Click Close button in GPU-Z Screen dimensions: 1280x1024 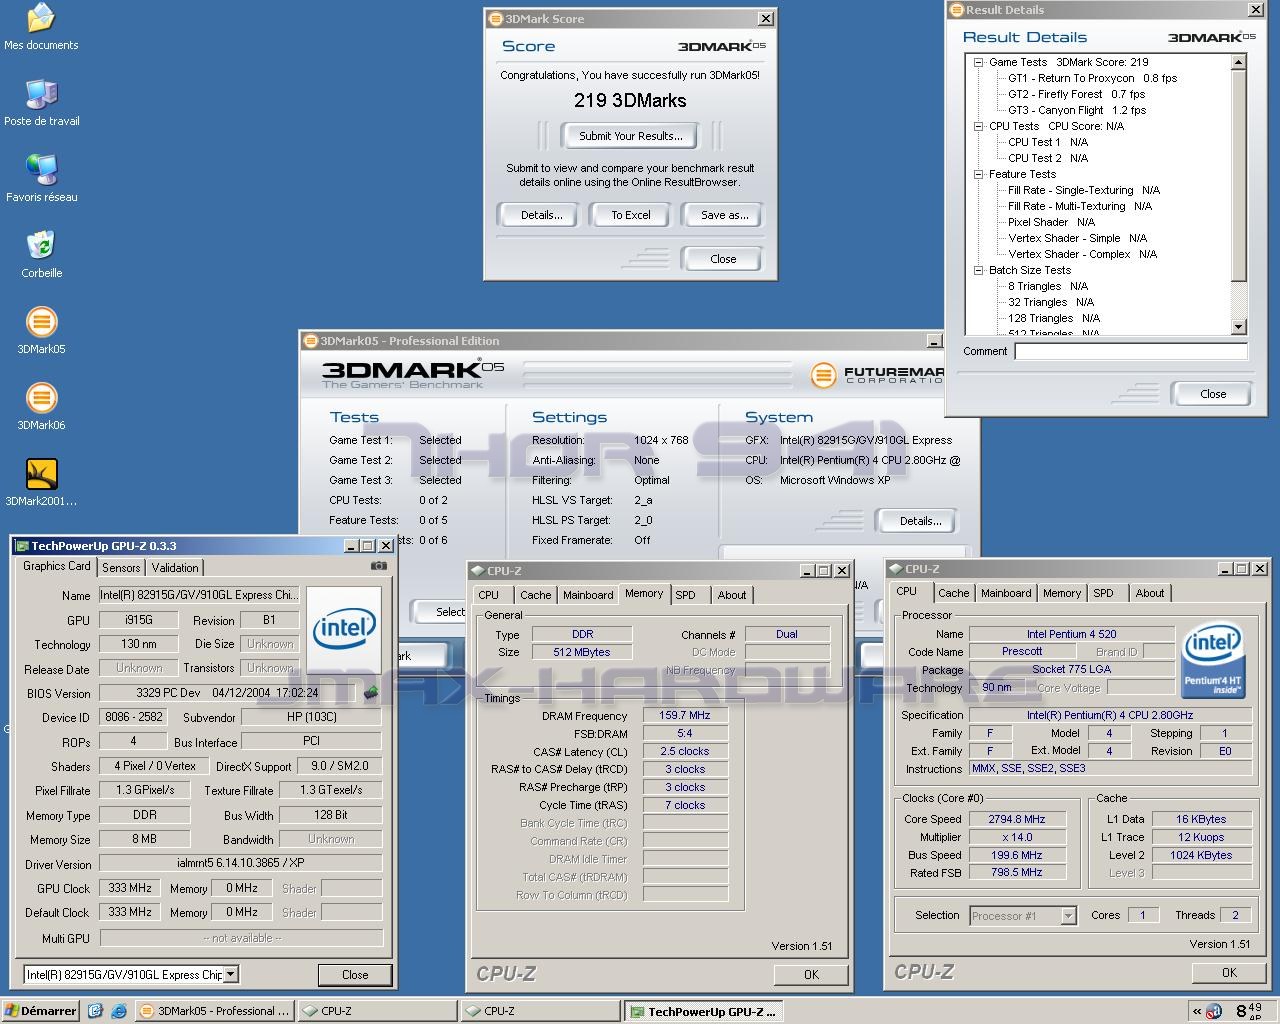point(355,975)
